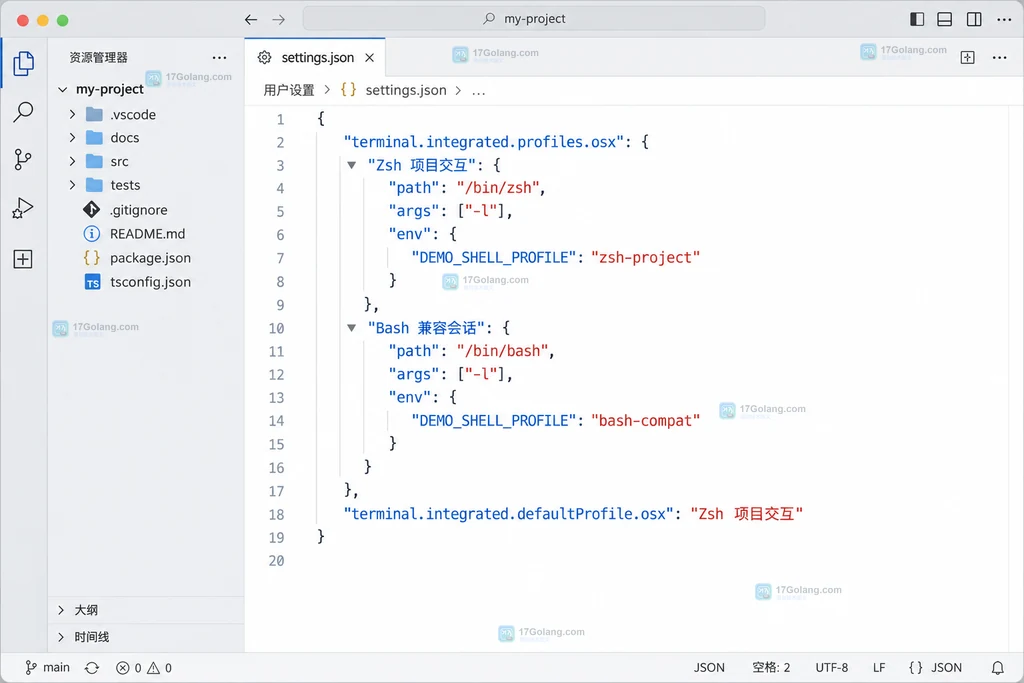Click the notifications bell in status bar
The width and height of the screenshot is (1024, 683).
pos(998,667)
